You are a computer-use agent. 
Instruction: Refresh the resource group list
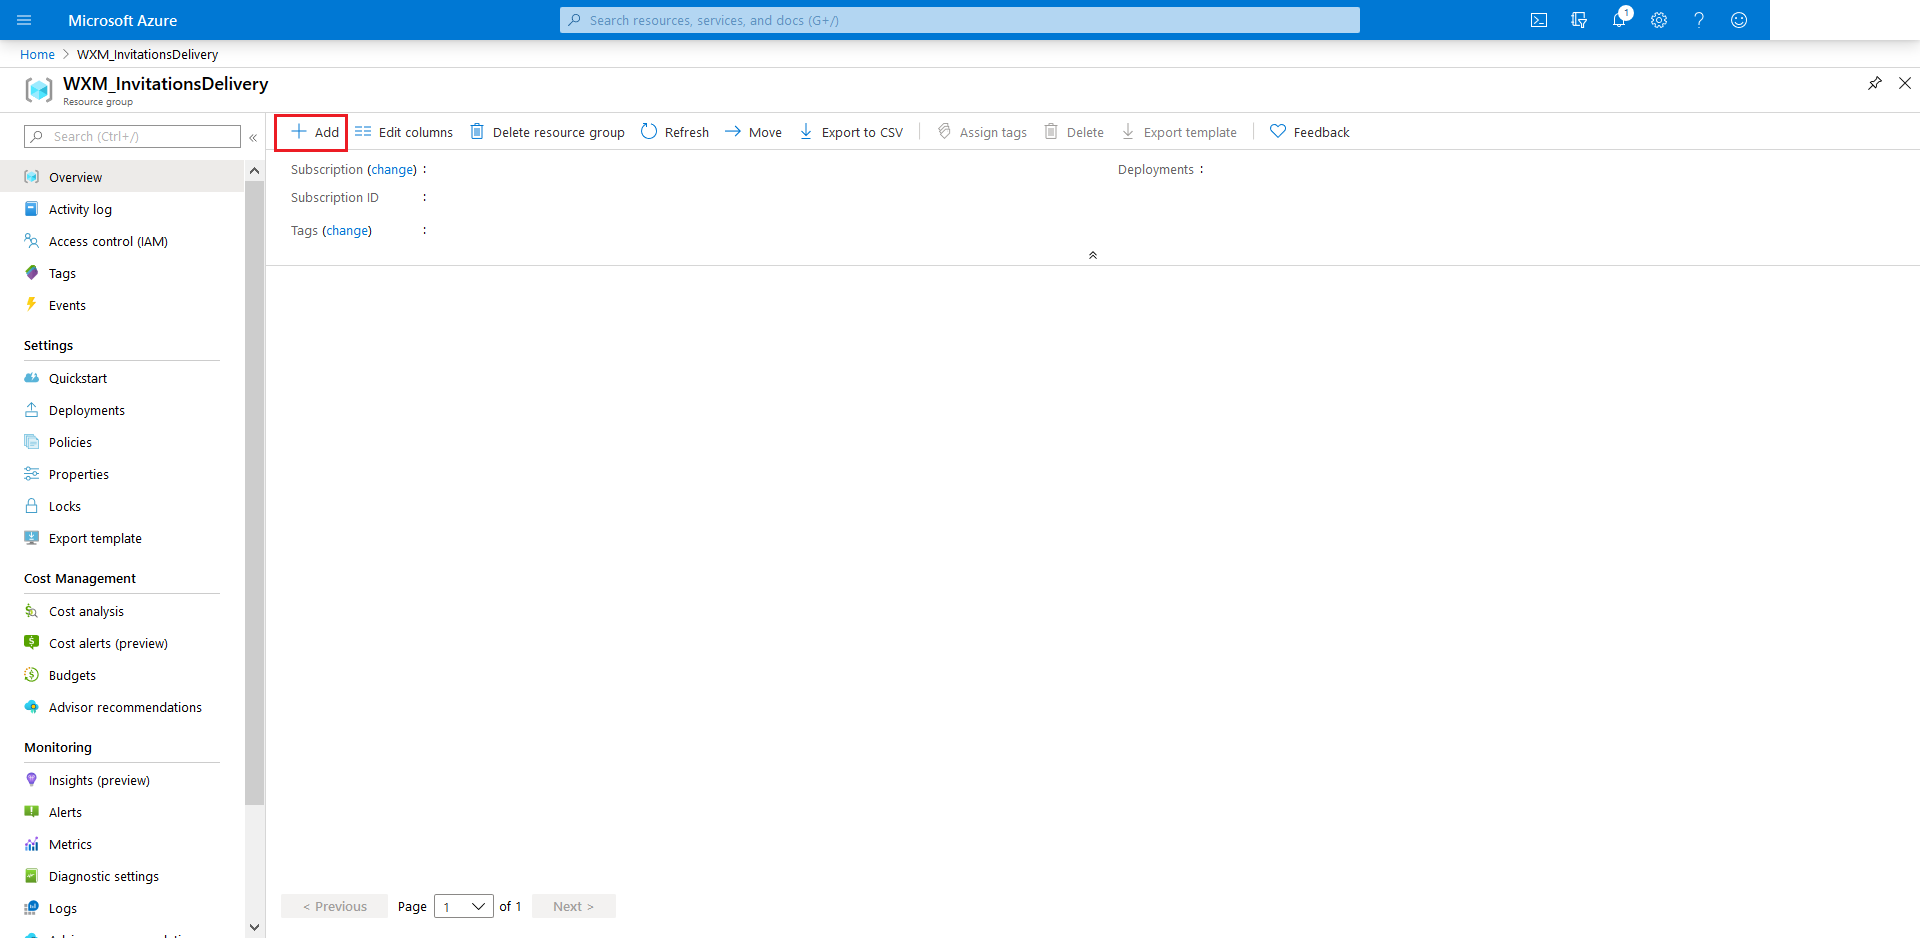pyautogui.click(x=675, y=132)
